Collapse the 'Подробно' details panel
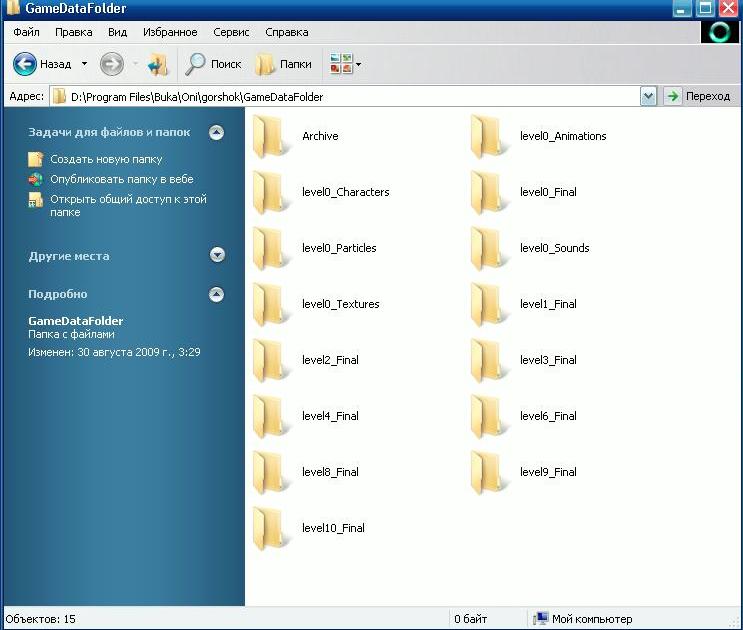 (217, 294)
